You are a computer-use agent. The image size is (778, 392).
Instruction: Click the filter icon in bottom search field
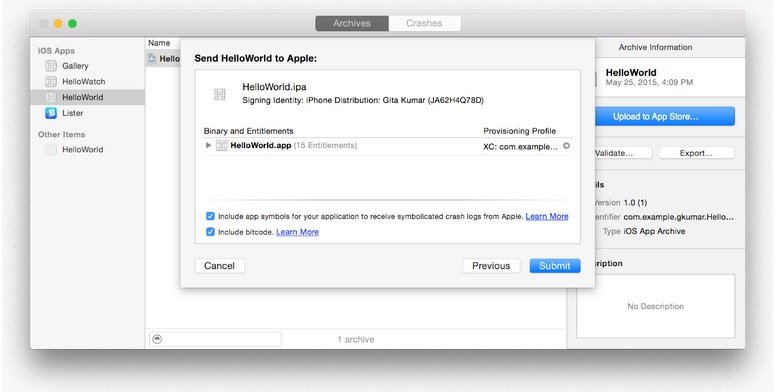pos(157,339)
